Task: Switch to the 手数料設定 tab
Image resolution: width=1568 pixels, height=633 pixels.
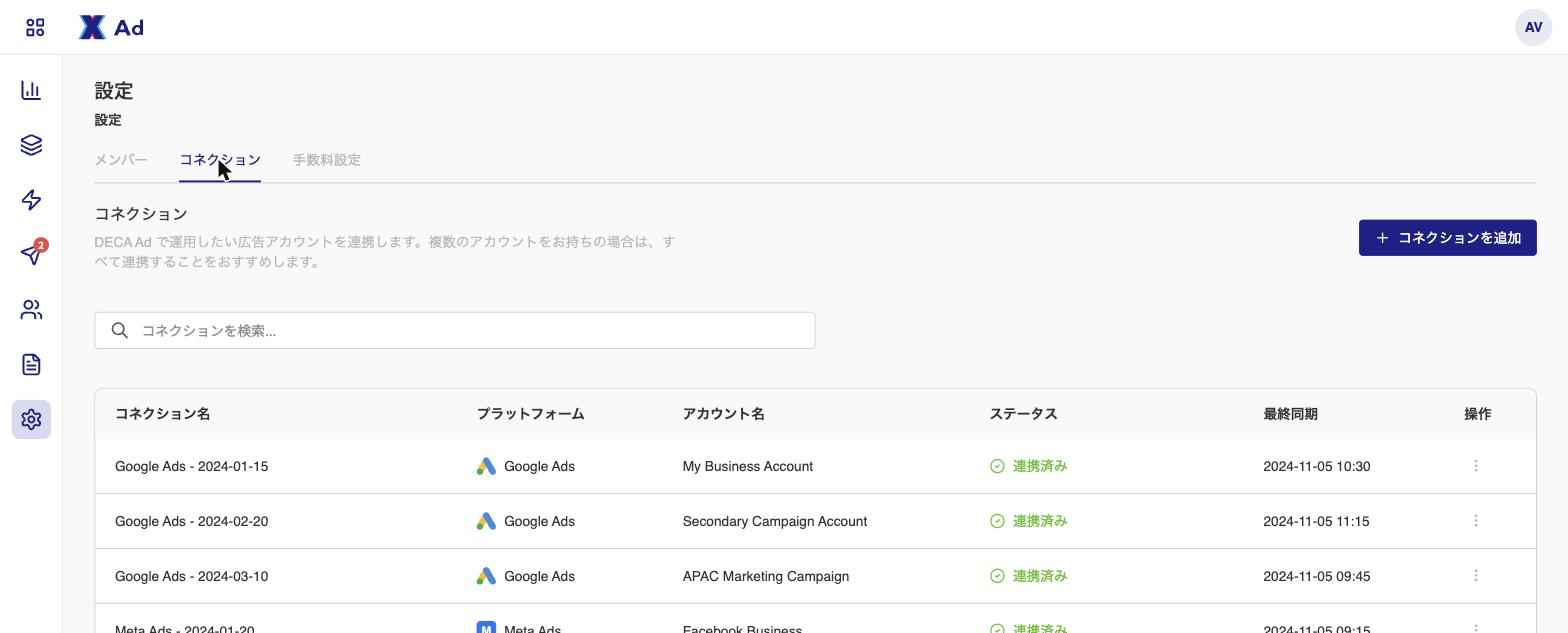Action: (327, 160)
